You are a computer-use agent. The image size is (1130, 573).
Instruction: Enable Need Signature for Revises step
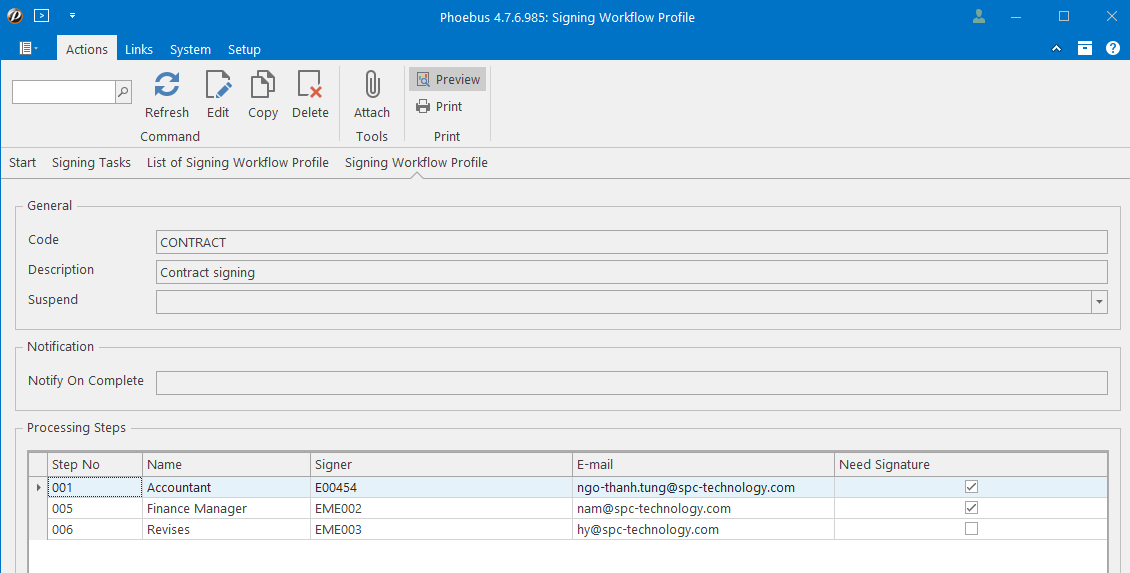[971, 529]
